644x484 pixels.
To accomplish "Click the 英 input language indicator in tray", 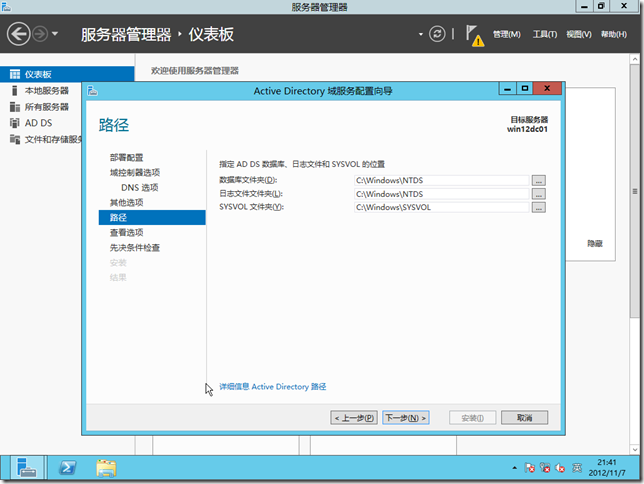I will click(x=577, y=468).
